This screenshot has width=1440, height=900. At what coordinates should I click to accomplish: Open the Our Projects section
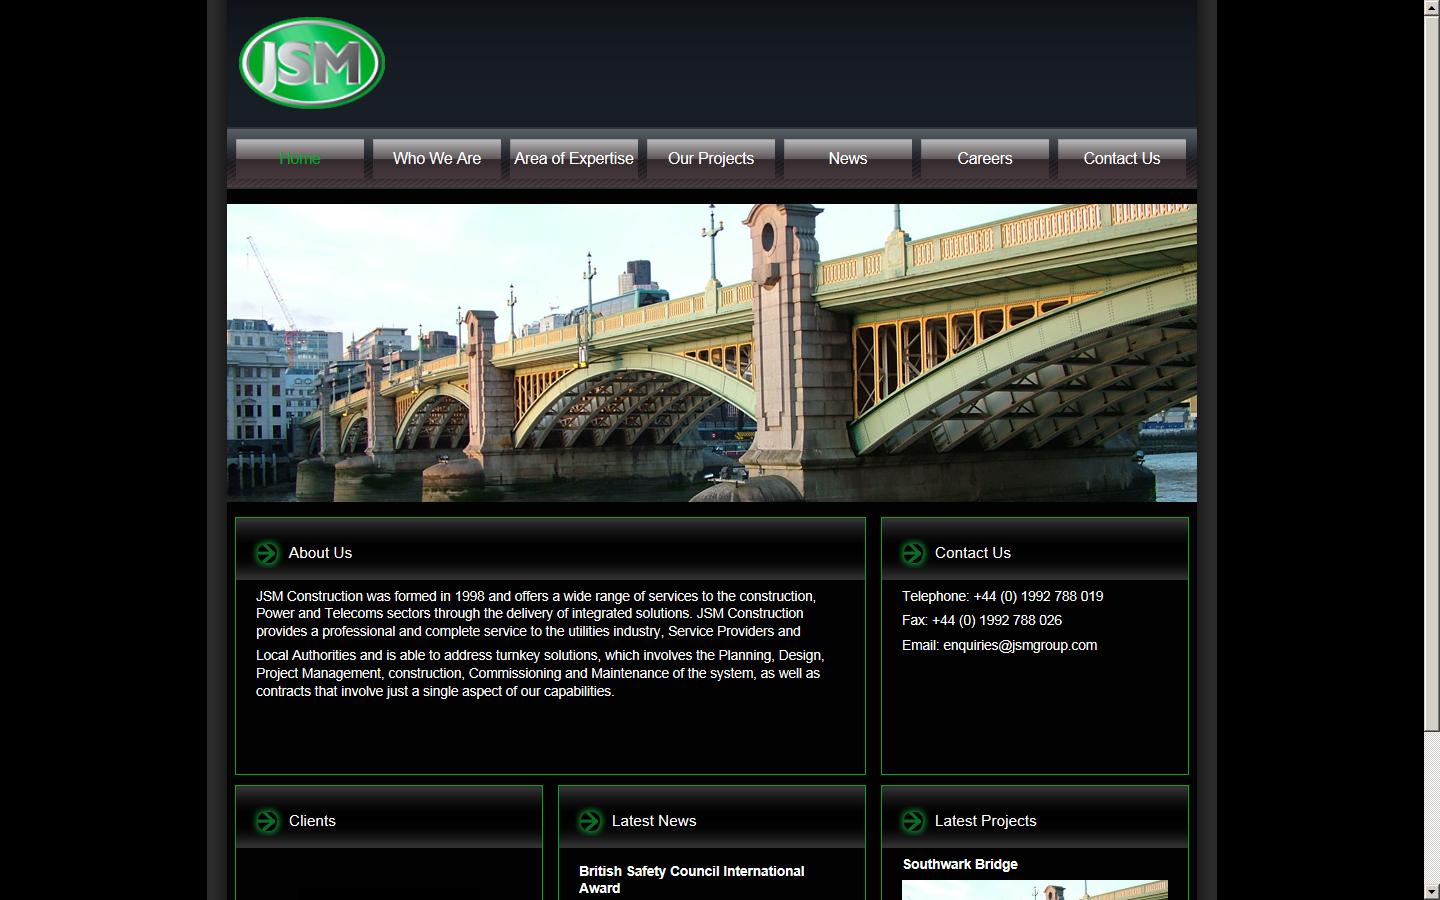[711, 158]
